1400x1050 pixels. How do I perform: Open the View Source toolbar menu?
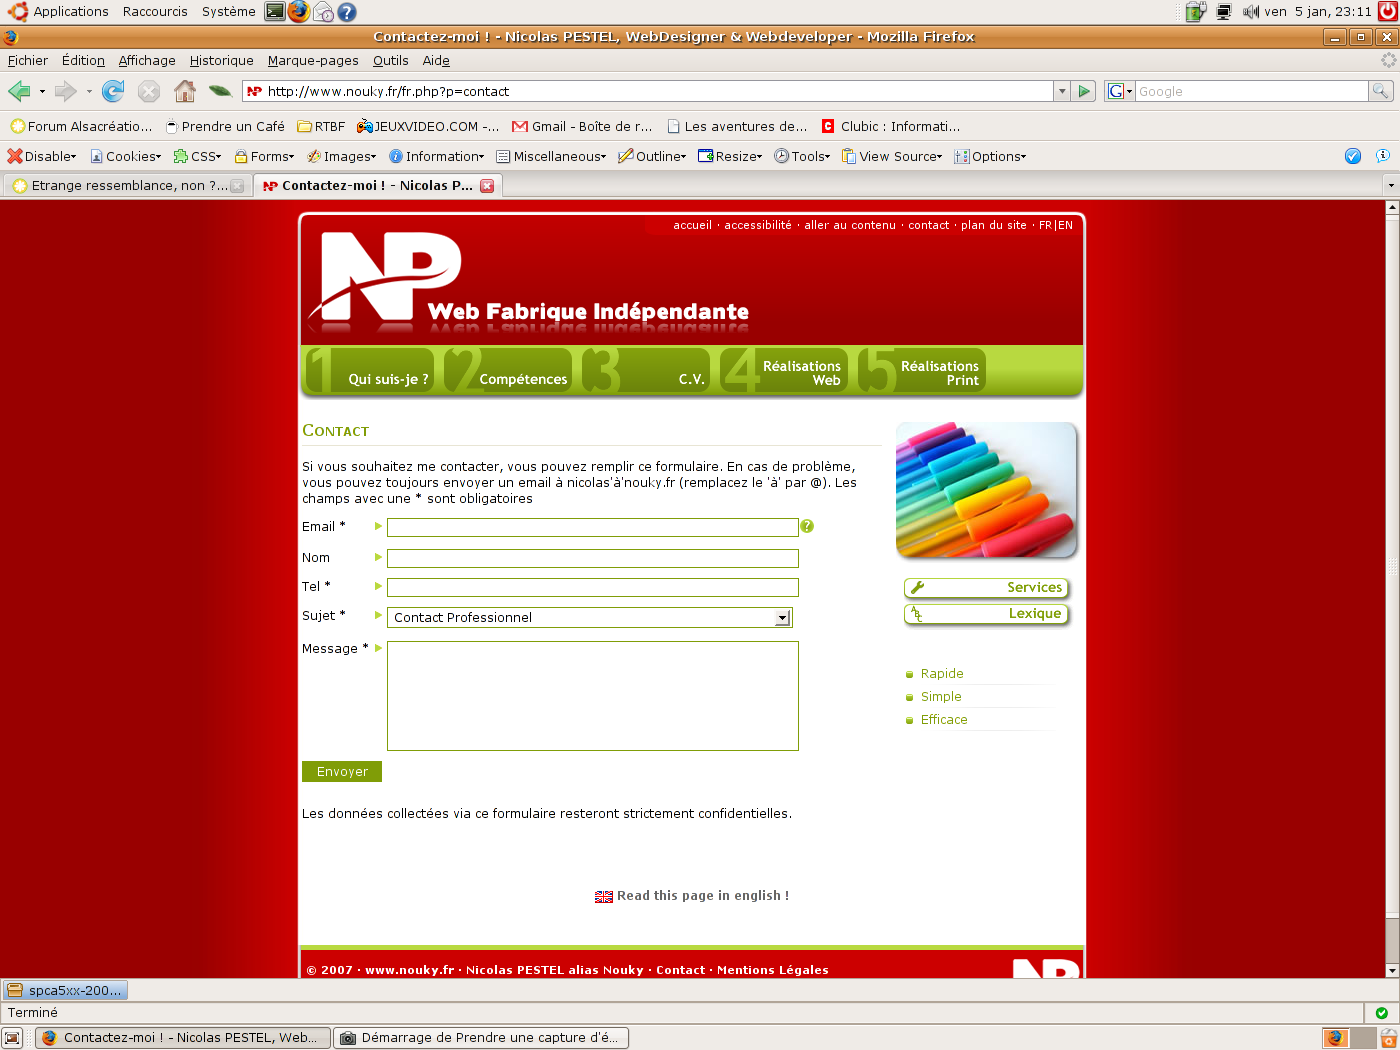click(893, 156)
